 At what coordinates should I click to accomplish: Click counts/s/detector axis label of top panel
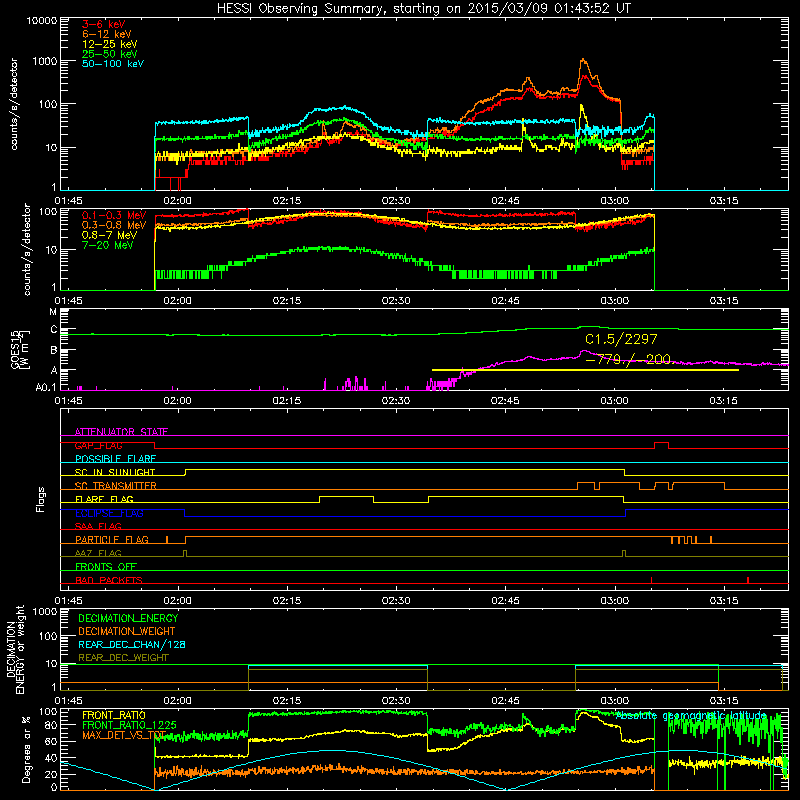[14, 104]
